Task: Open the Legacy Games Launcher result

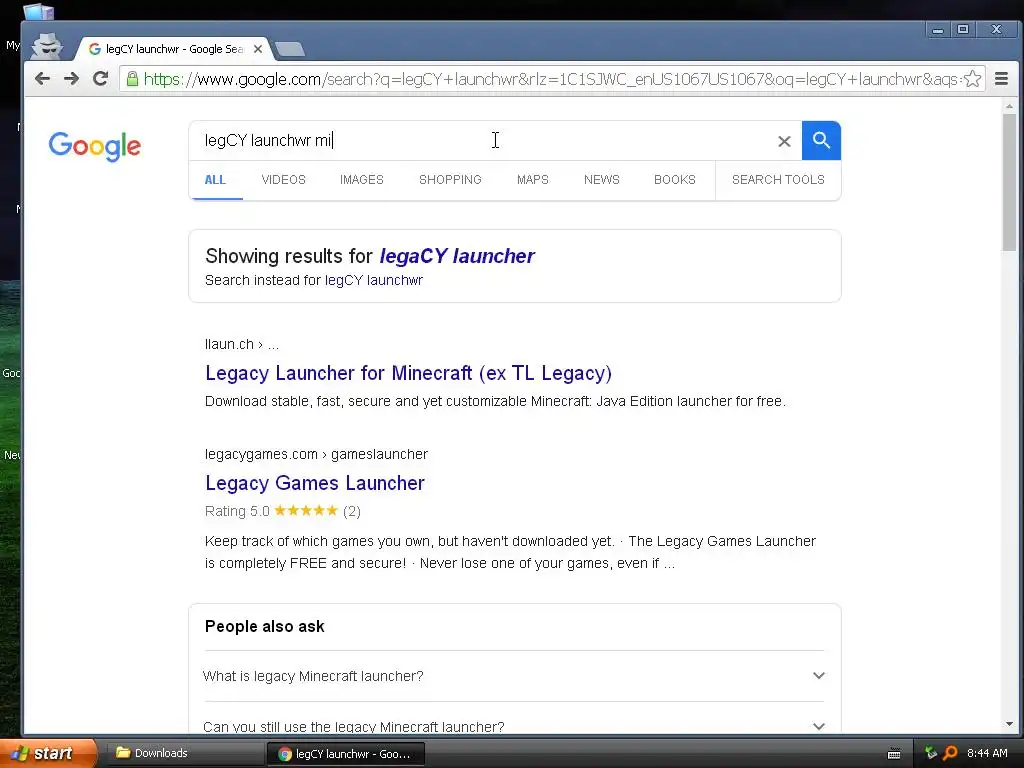Action: click(x=315, y=483)
